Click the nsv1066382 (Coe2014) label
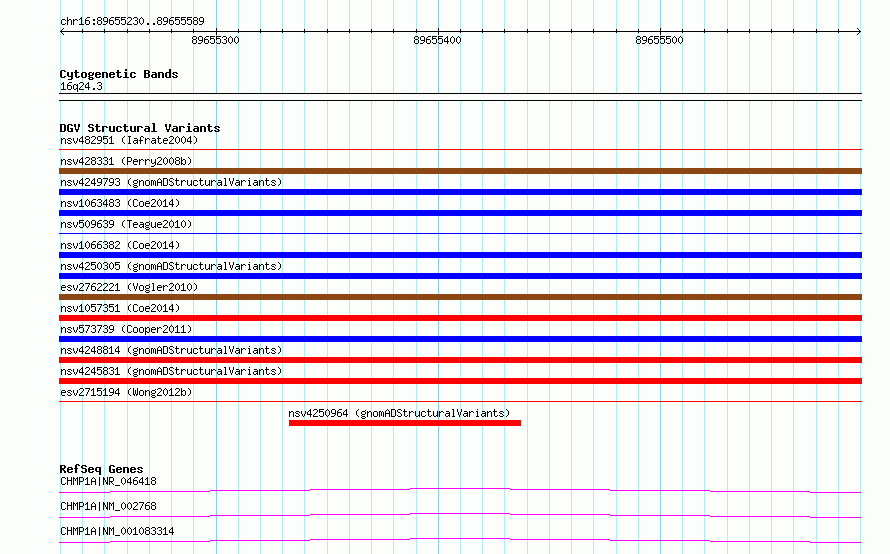This screenshot has width=890, height=554. 120,245
